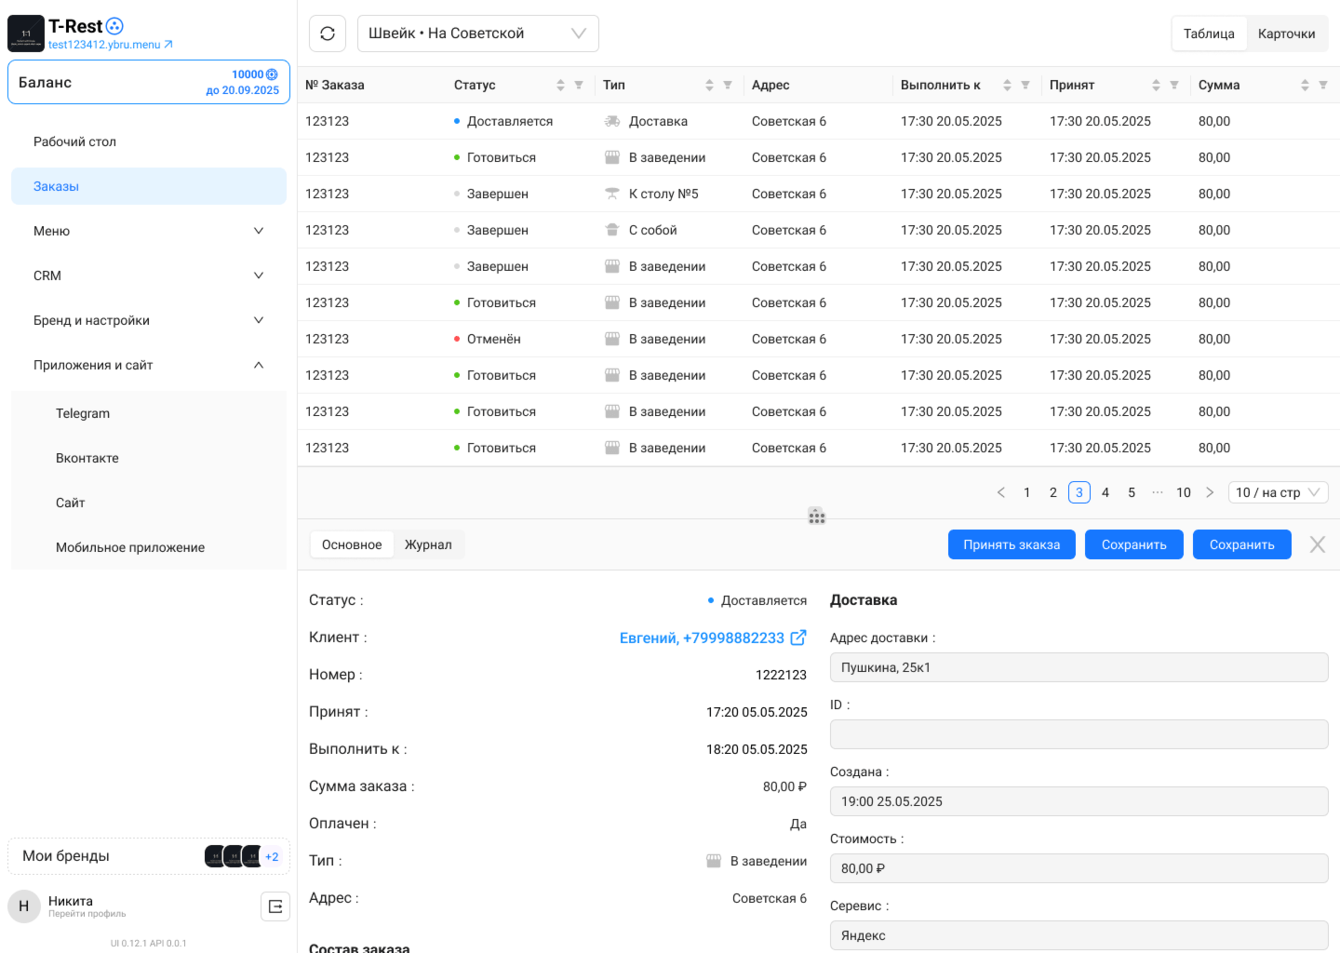Open filter on the Тип column
Viewport: 1340px width, 953px height.
728,85
